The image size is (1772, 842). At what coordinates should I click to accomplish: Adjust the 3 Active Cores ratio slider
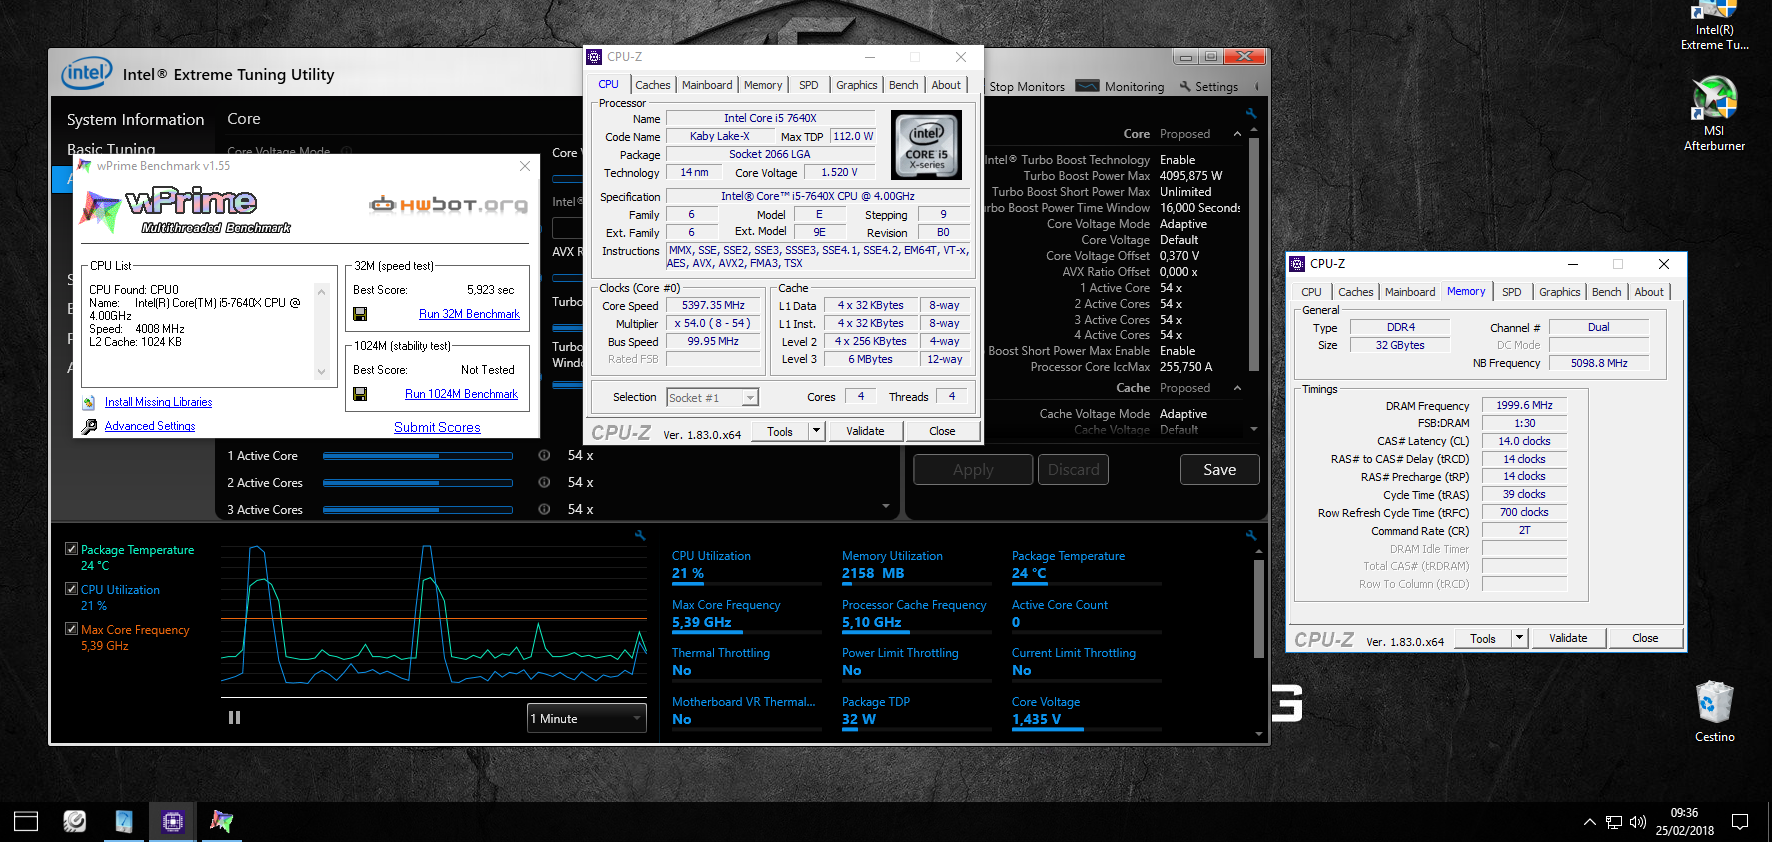click(418, 510)
